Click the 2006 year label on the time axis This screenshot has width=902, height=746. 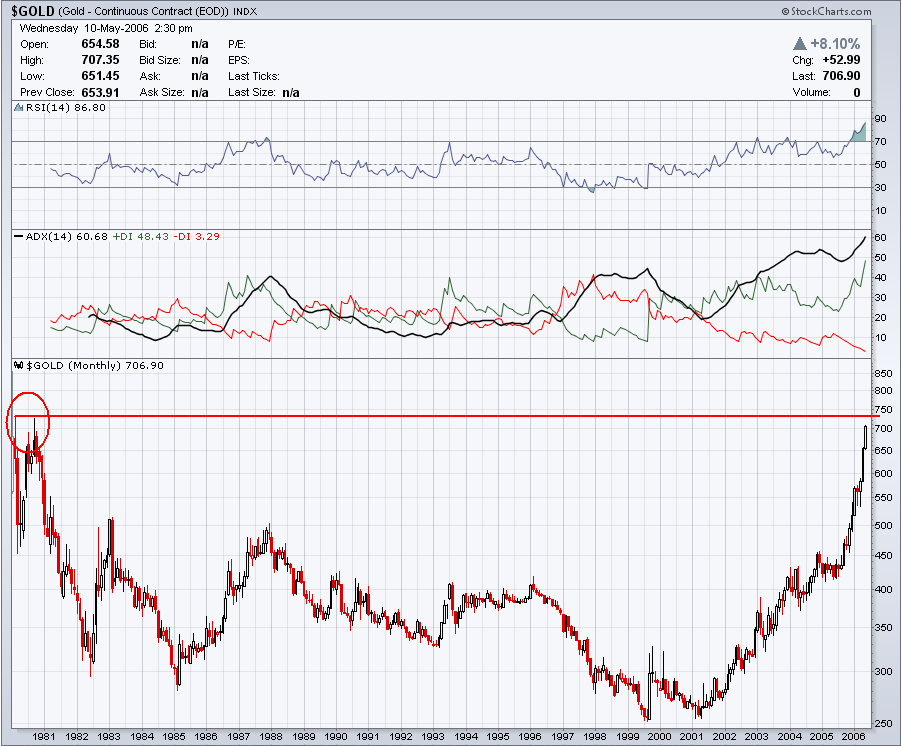(854, 737)
